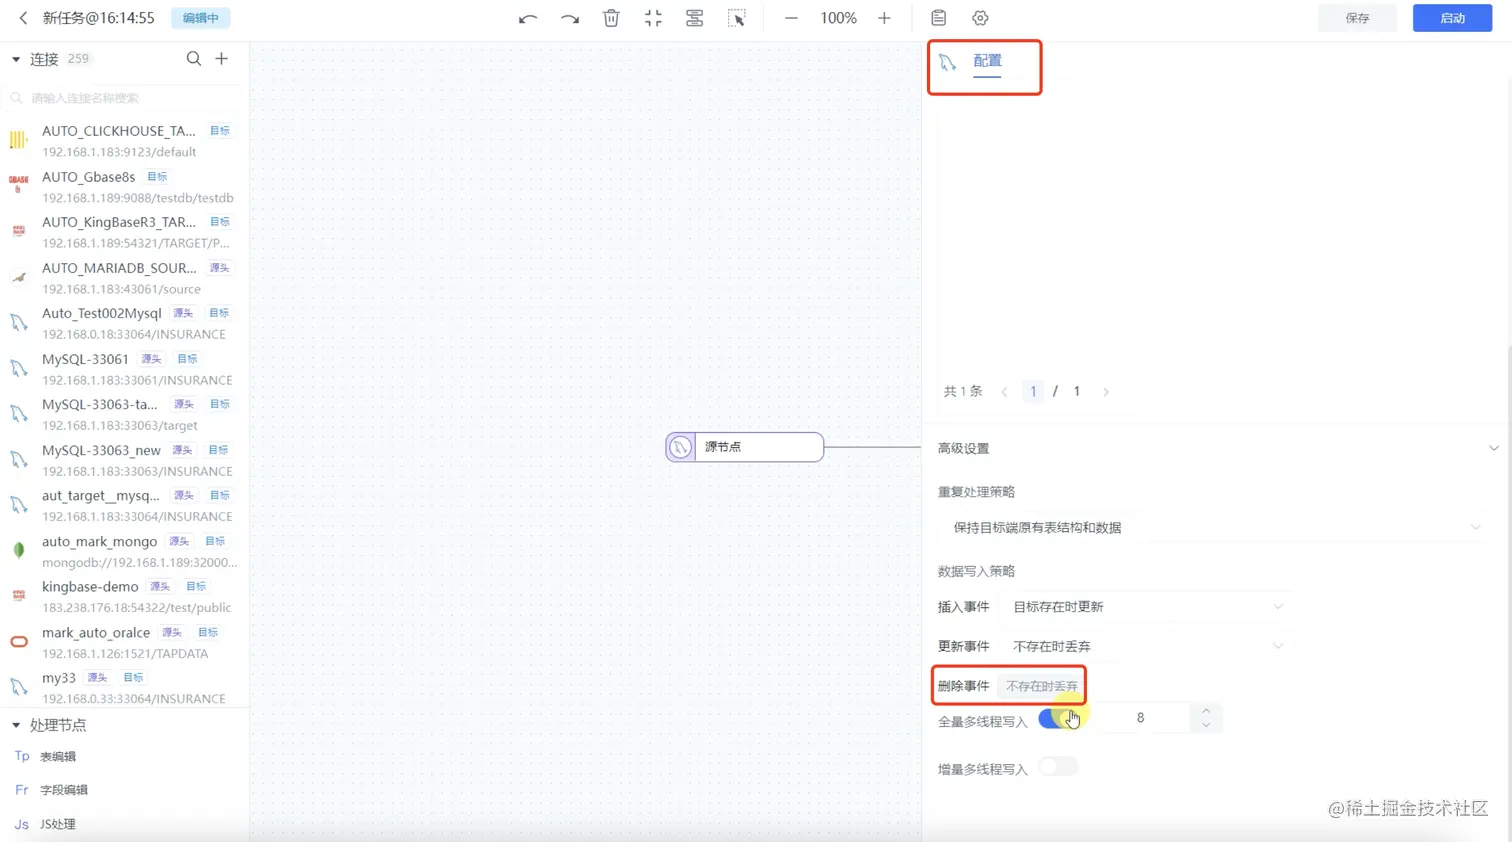
Task: Go to the previous page arrow
Action: click(x=1004, y=392)
